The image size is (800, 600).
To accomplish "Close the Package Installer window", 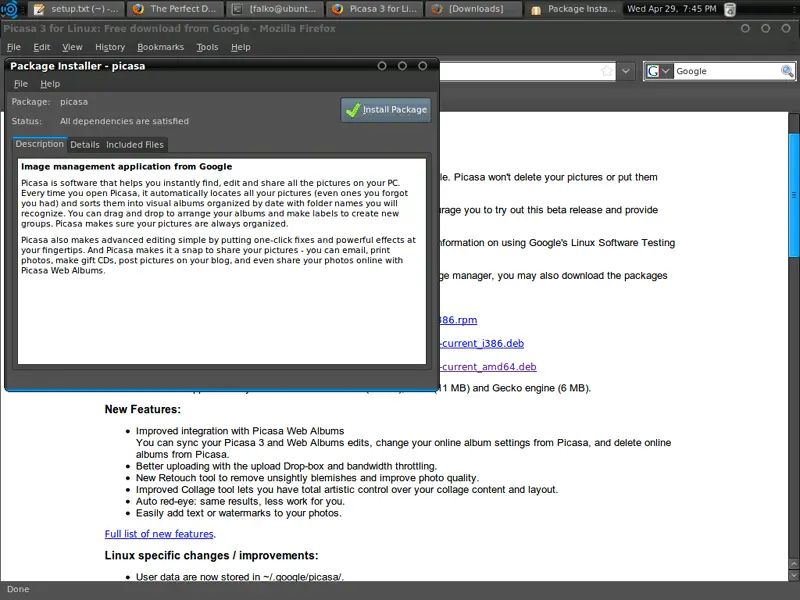I will 422,66.
